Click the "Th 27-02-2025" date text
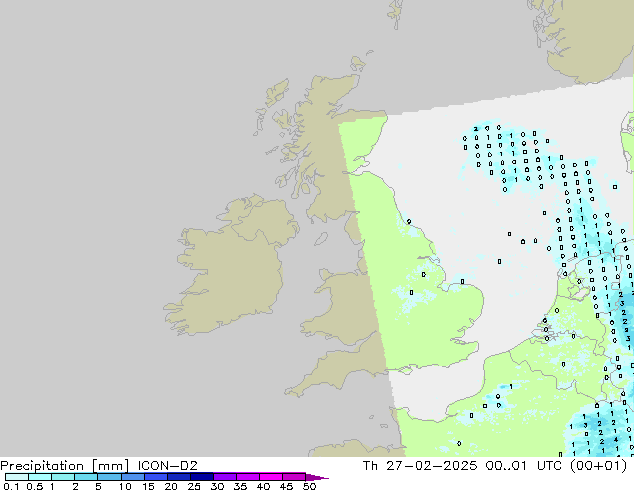634x490 pixels. tap(420, 466)
